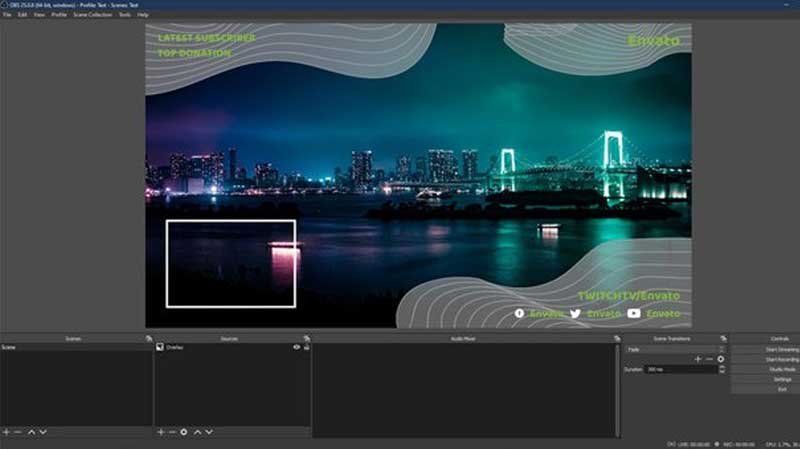The image size is (800, 450).
Task: Click the Scenes panel header
Action: [73, 339]
